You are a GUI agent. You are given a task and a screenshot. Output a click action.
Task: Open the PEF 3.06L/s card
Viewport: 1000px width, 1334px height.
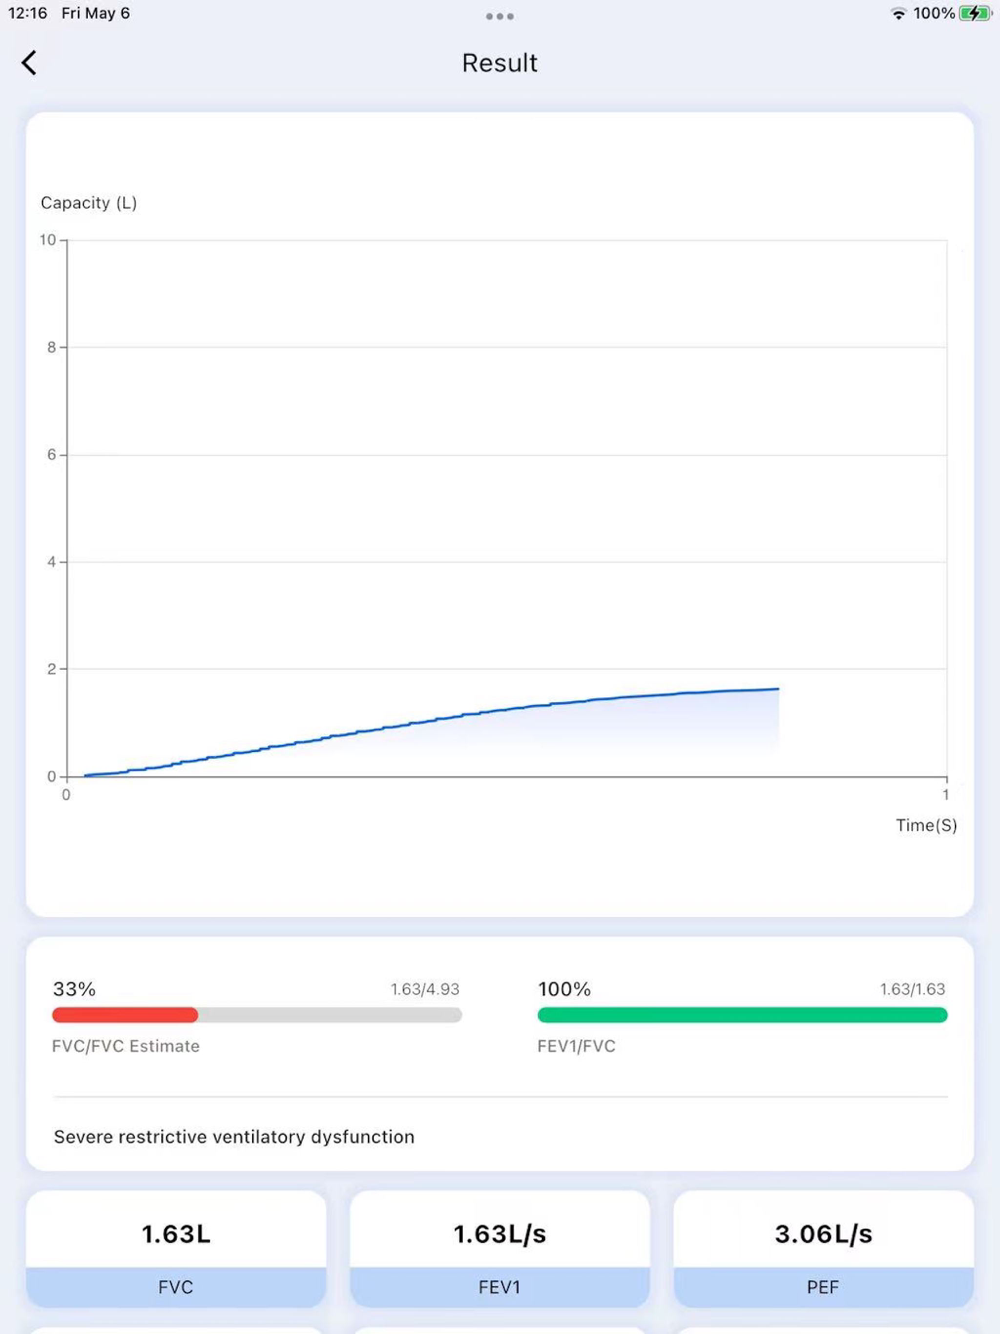click(x=823, y=1248)
